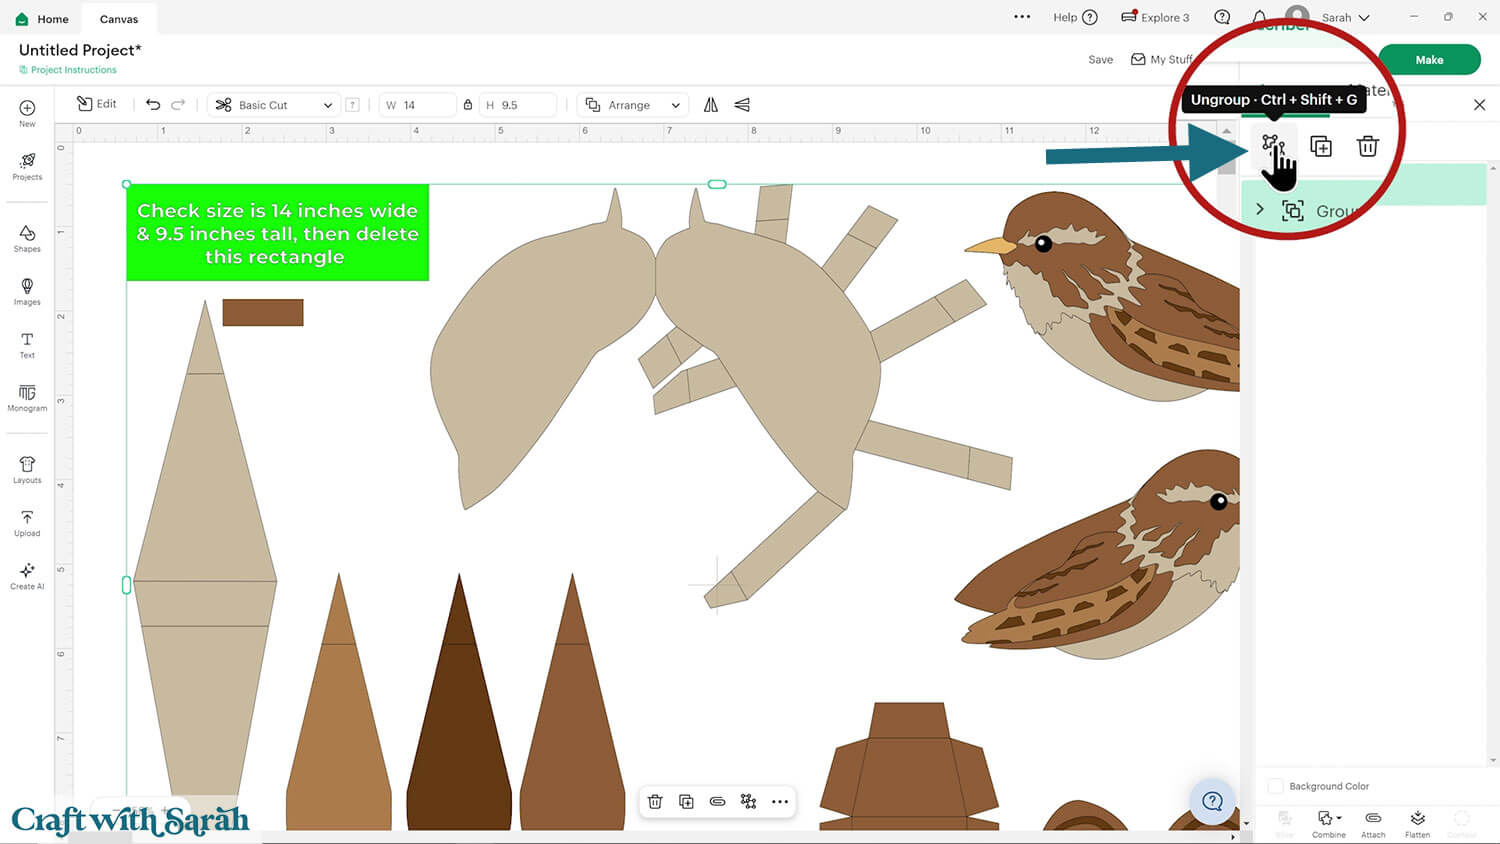Screen dimensions: 1500x844
Task: Toggle the size lock between width and height
Action: point(468,105)
